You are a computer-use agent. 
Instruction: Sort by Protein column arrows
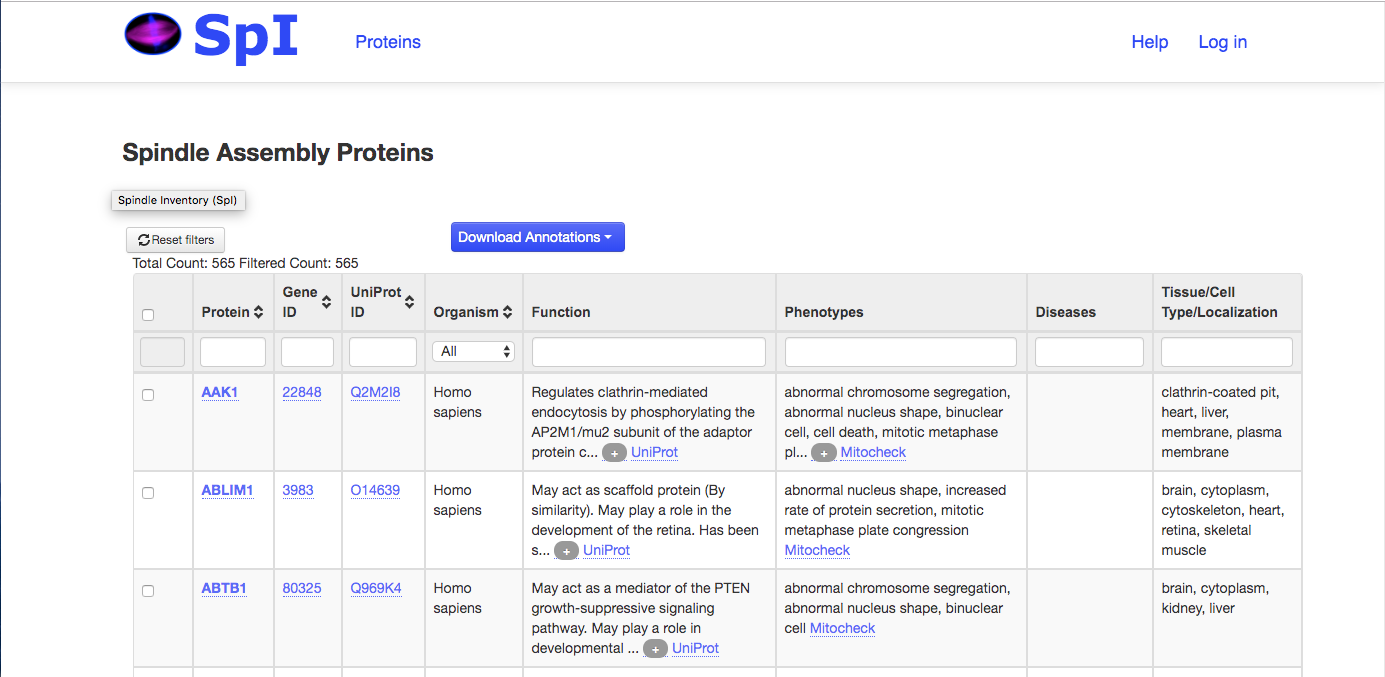[x=259, y=312]
